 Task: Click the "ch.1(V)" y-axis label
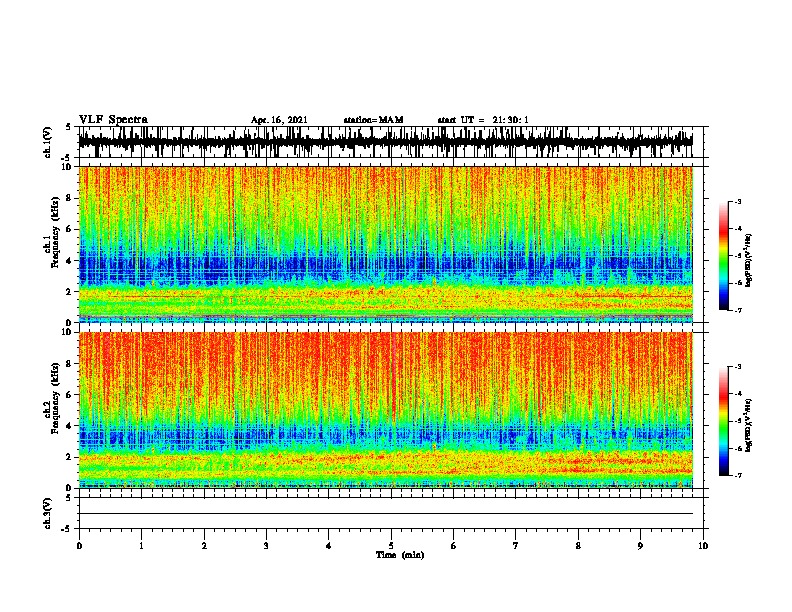48,142
